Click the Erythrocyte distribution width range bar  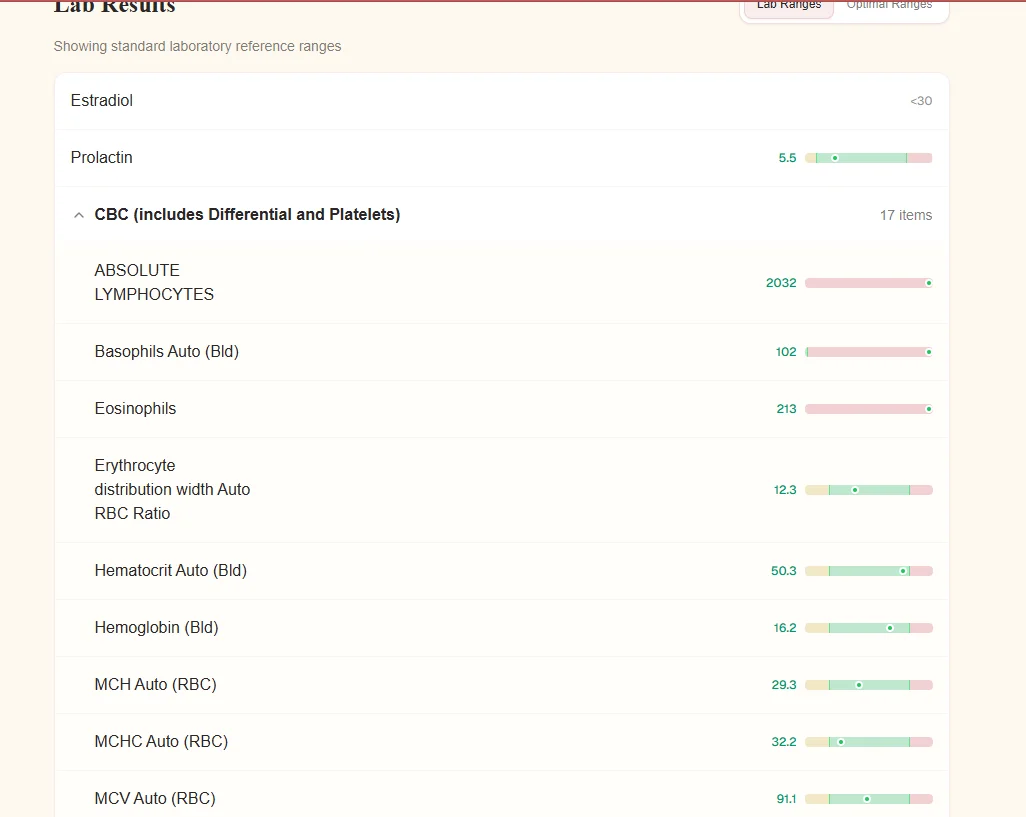[x=868, y=490]
